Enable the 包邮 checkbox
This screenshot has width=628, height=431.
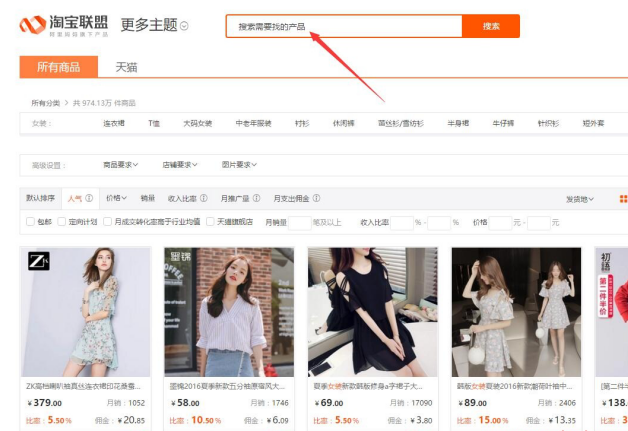tap(30, 221)
